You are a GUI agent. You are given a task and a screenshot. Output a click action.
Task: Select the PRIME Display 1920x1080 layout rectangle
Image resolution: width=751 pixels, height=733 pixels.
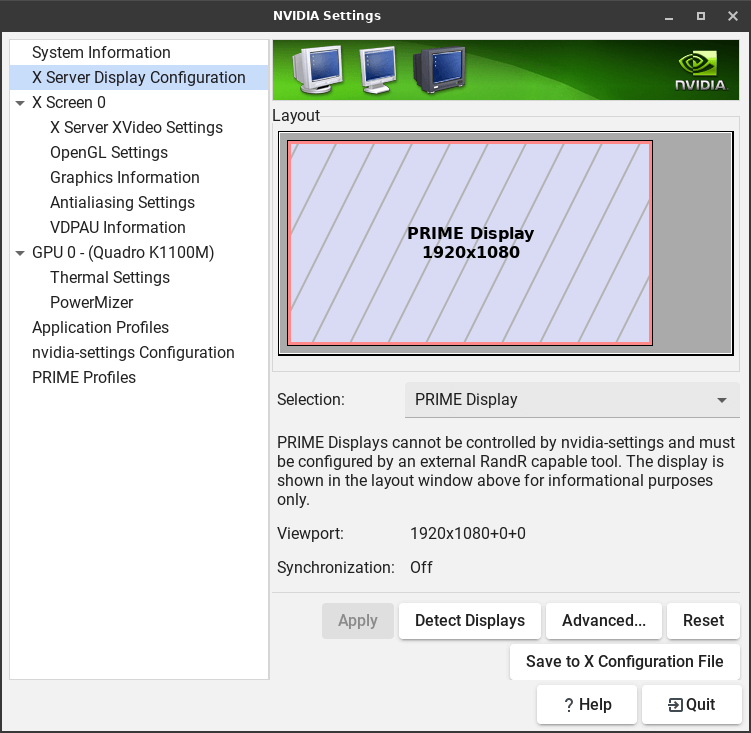point(470,243)
